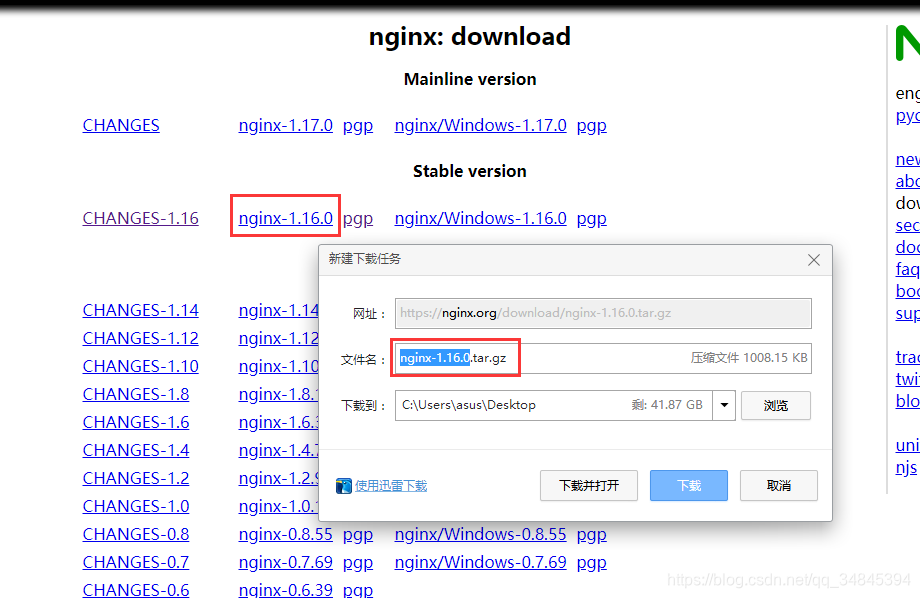920x598 pixels.
Task: Click pgp link next to nginx/Windows-0.7.69
Action: (591, 563)
